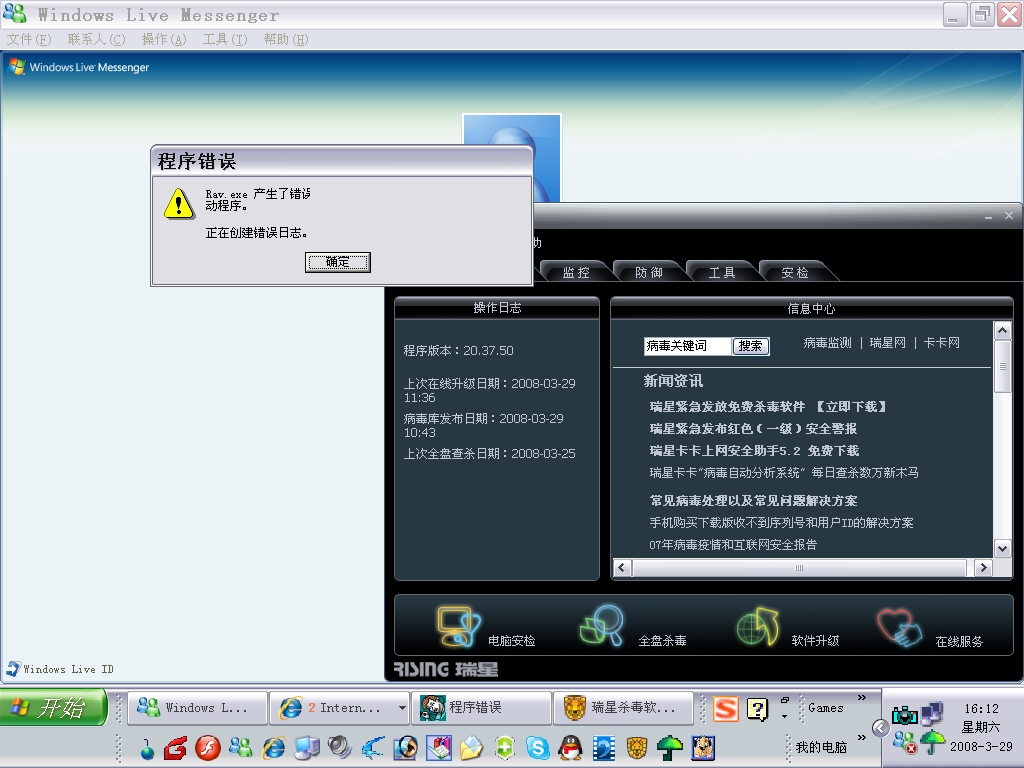Click the Rising lion quick-launch icon

(637, 748)
